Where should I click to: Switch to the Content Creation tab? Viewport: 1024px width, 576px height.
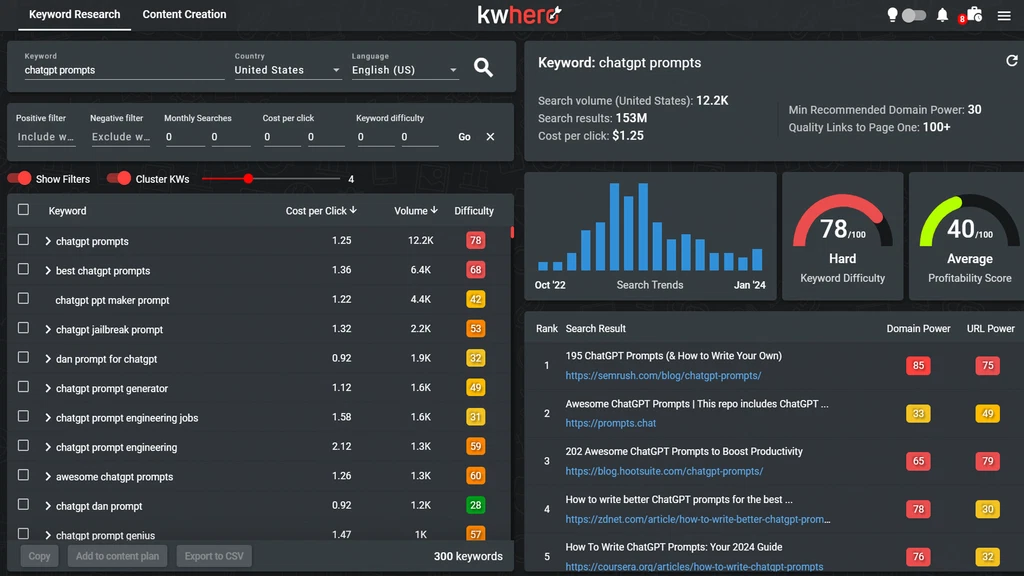coord(184,15)
